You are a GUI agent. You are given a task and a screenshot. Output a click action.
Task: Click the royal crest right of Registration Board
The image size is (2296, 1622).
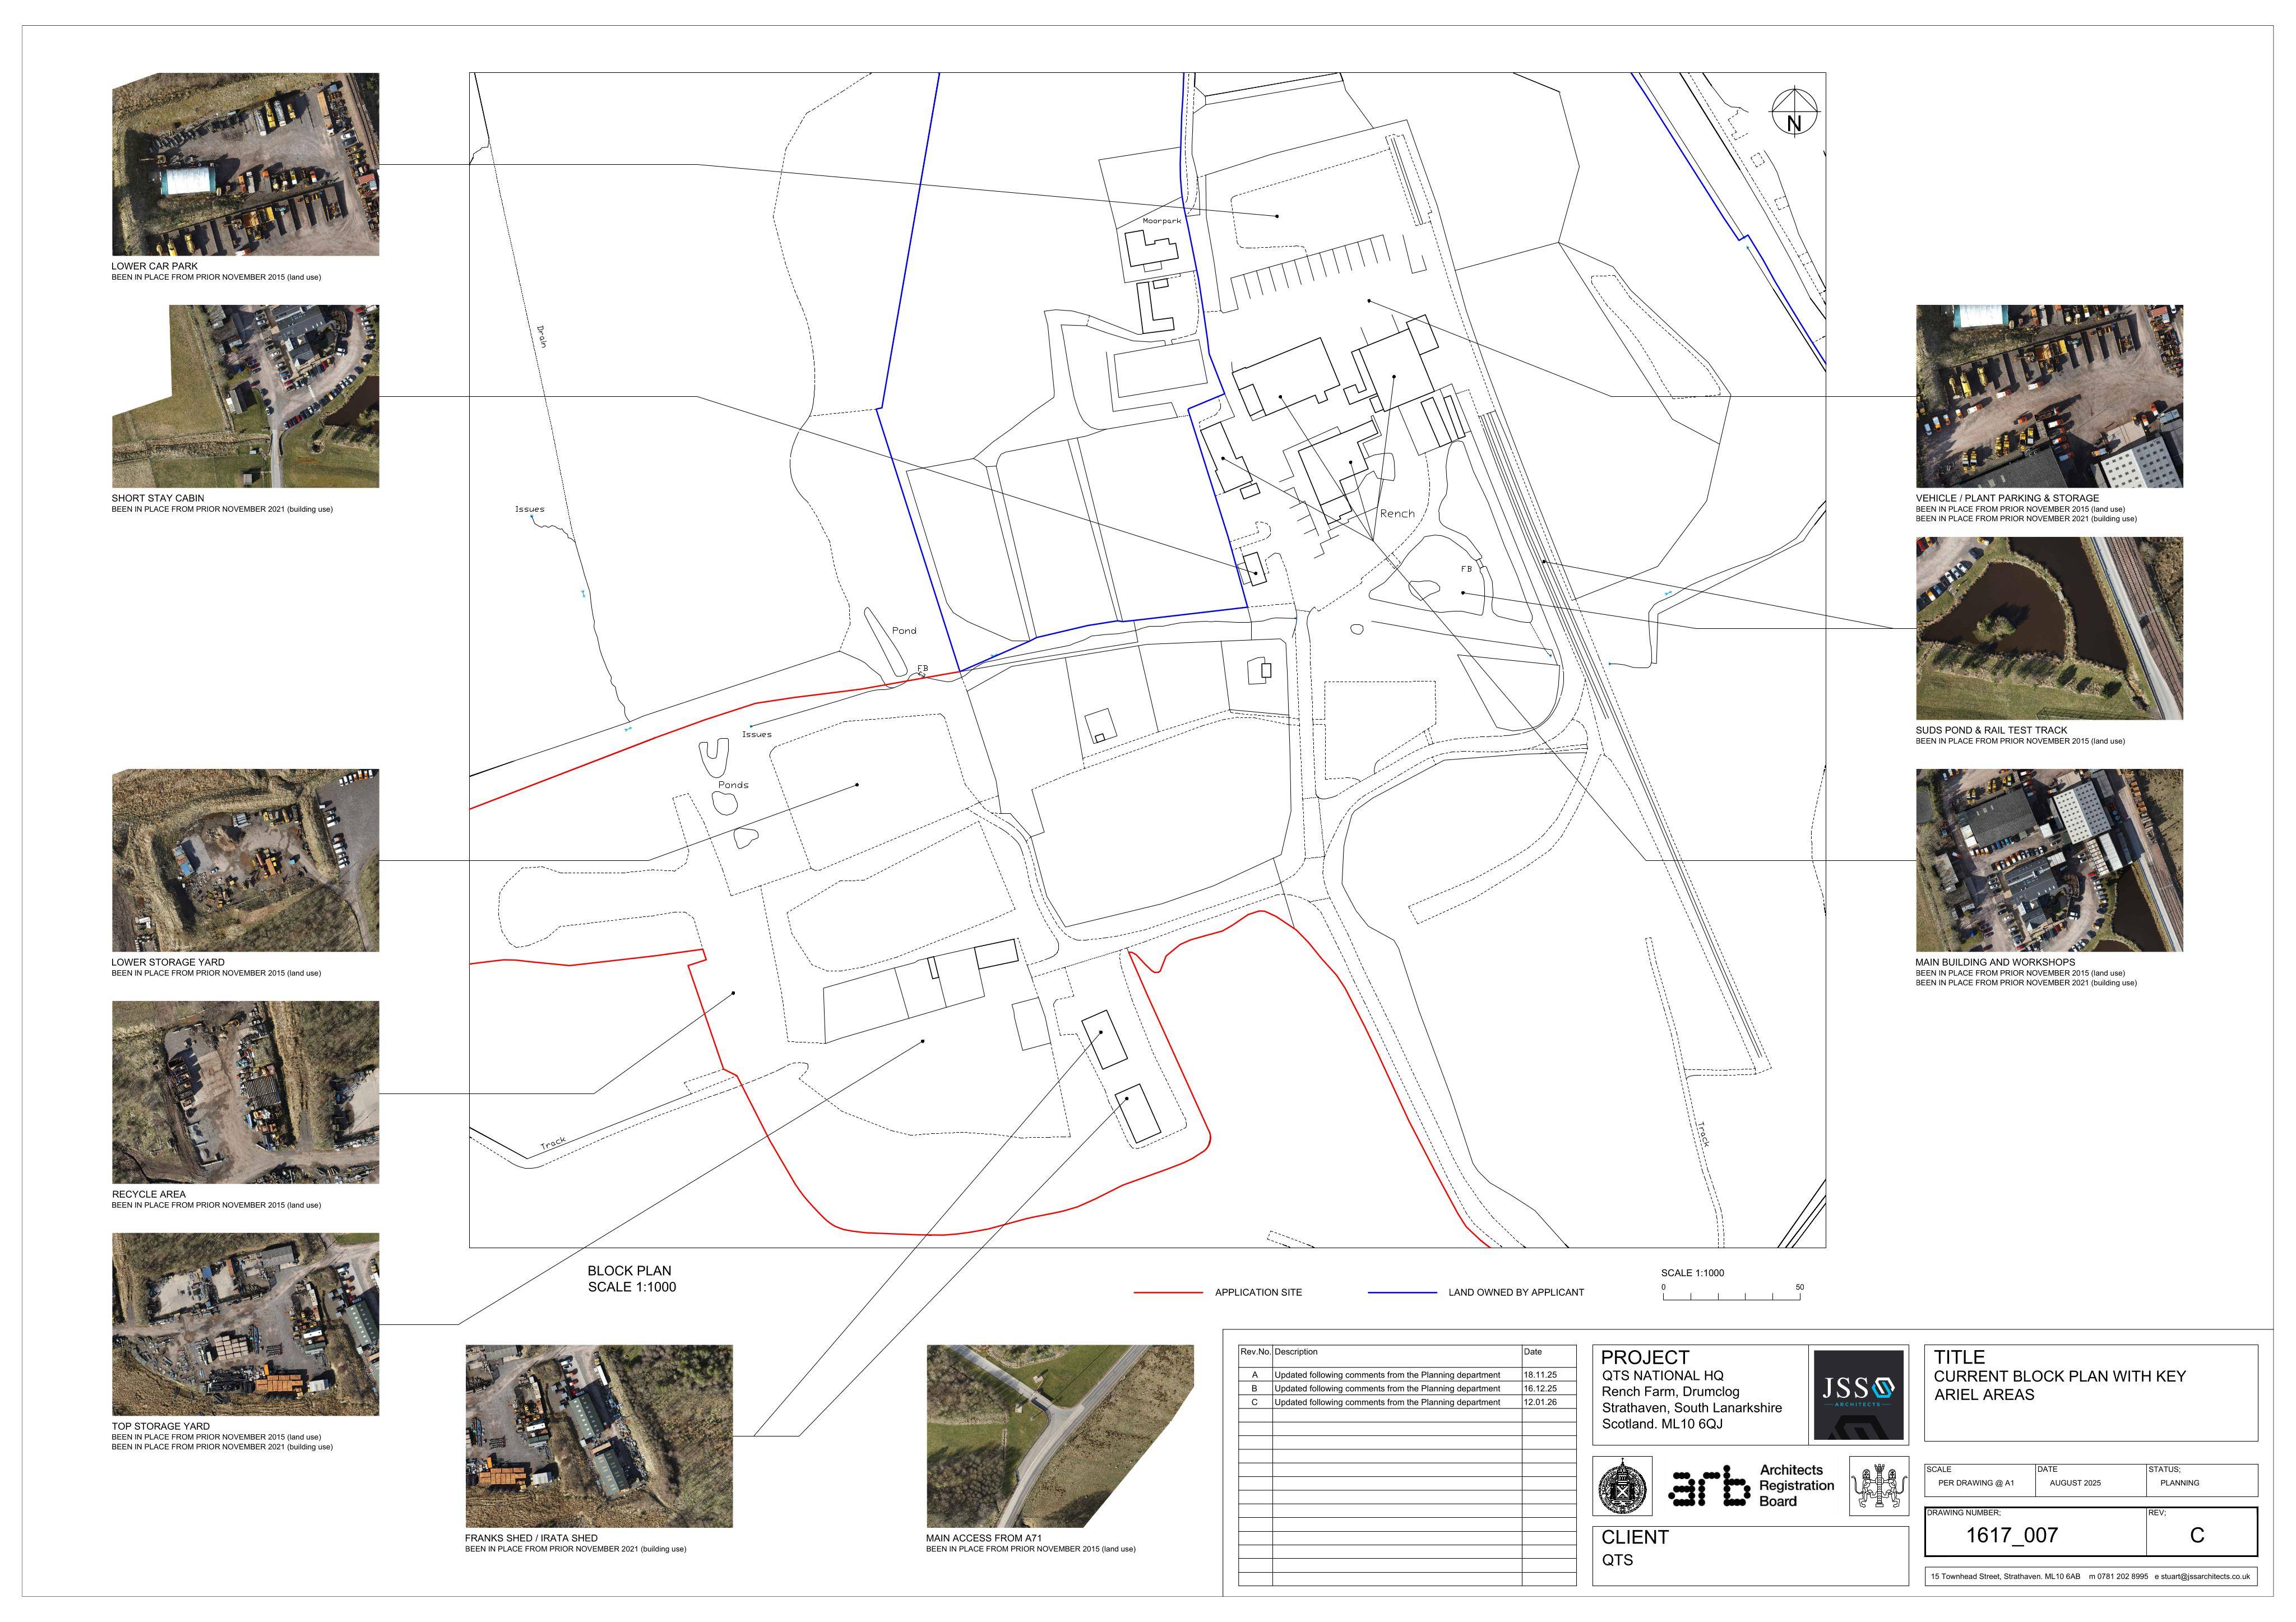click(x=1878, y=1487)
